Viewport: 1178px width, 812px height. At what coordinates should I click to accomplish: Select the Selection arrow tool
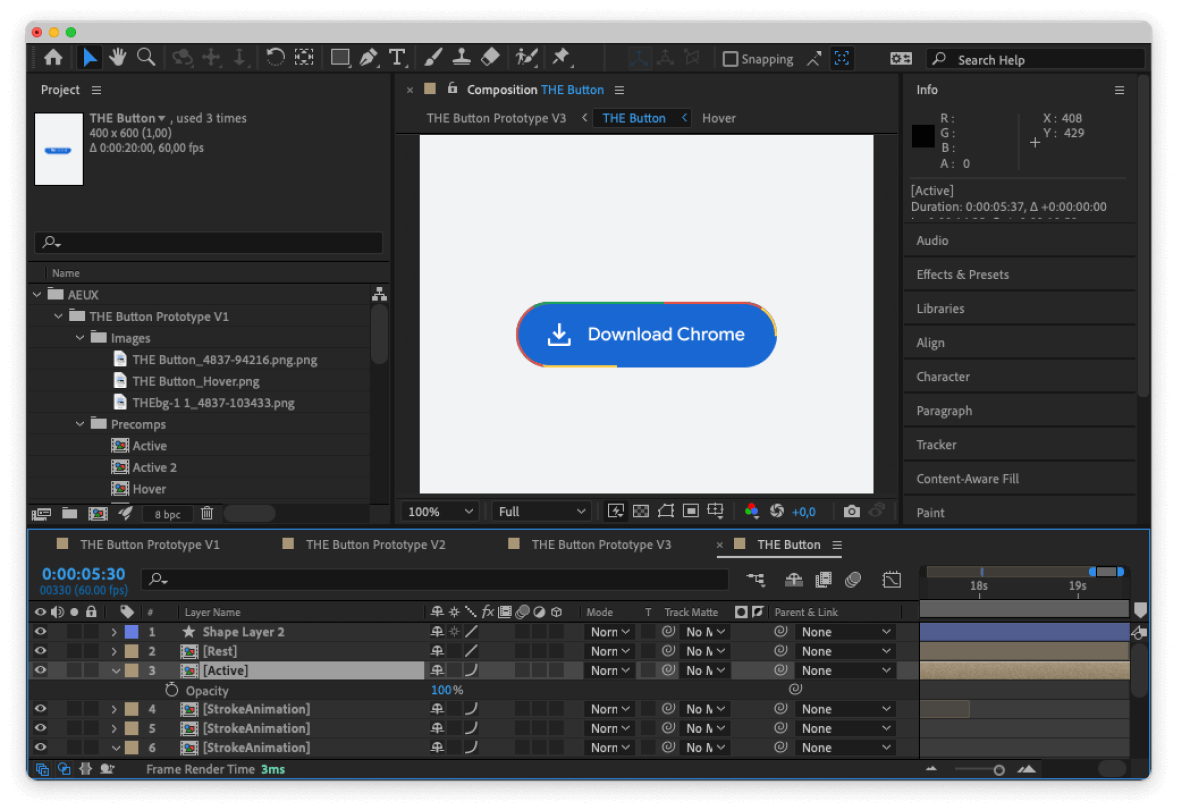[89, 58]
